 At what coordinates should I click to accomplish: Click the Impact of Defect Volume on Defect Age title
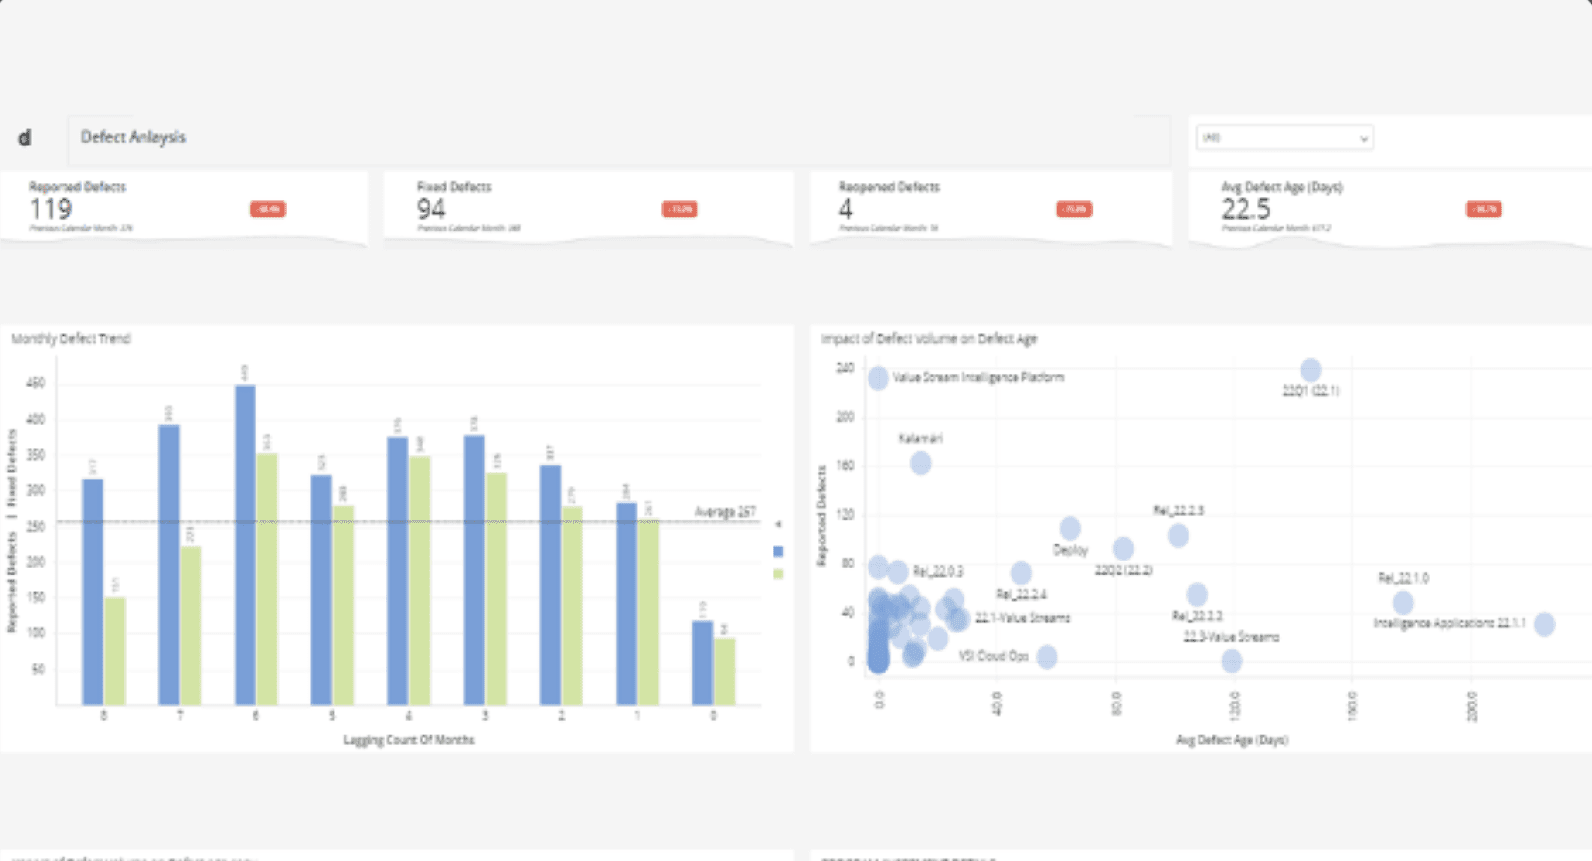929,339
